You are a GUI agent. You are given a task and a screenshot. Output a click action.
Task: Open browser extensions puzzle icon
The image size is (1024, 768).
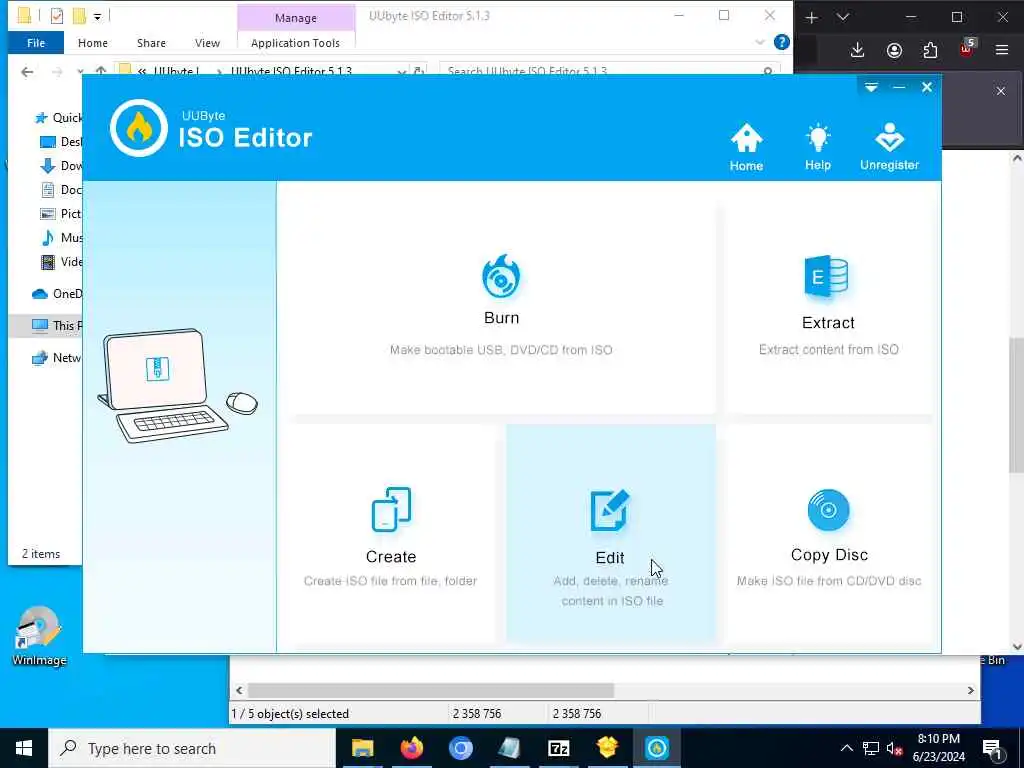point(930,50)
